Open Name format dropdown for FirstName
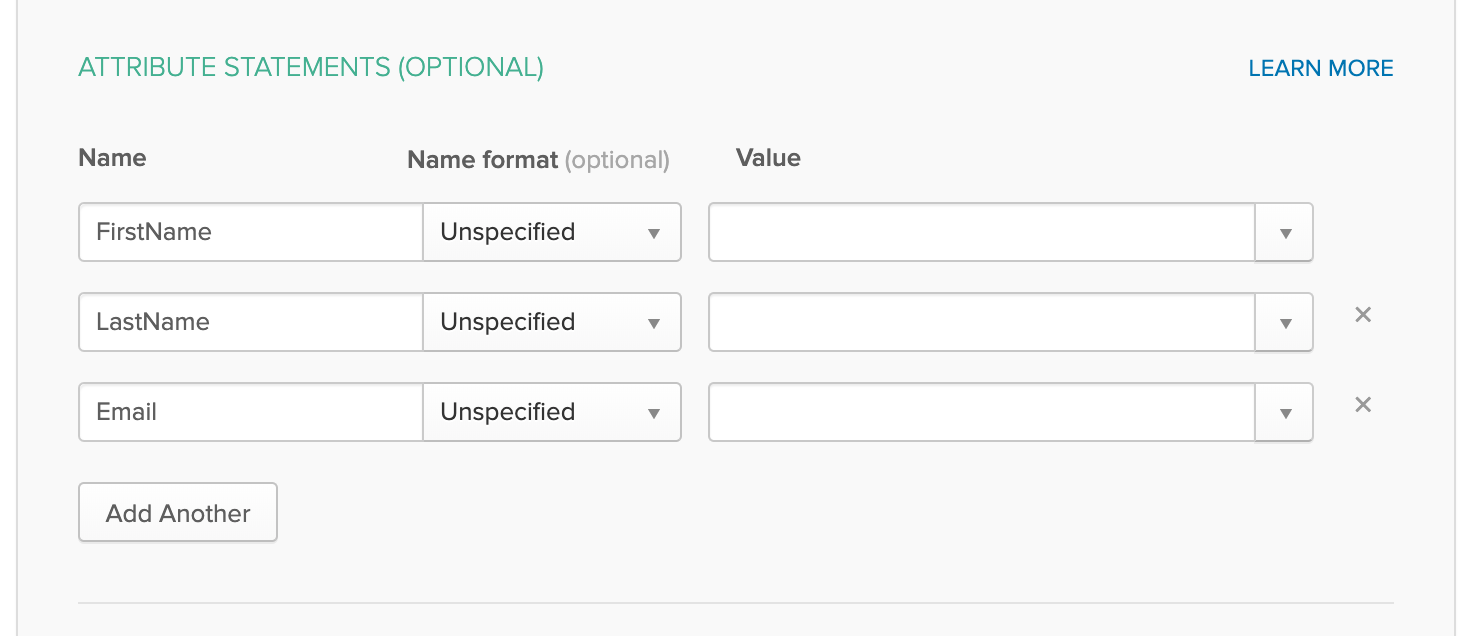The width and height of the screenshot is (1474, 636). (x=552, y=232)
